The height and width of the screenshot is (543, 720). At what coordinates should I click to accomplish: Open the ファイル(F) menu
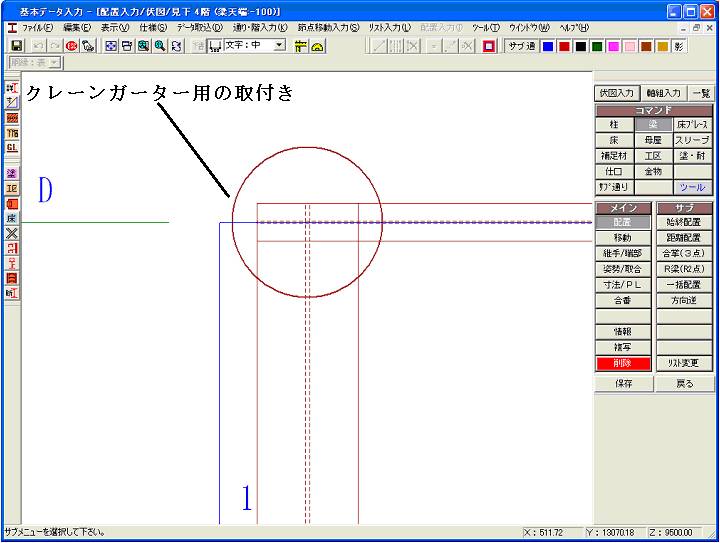pyautogui.click(x=38, y=28)
